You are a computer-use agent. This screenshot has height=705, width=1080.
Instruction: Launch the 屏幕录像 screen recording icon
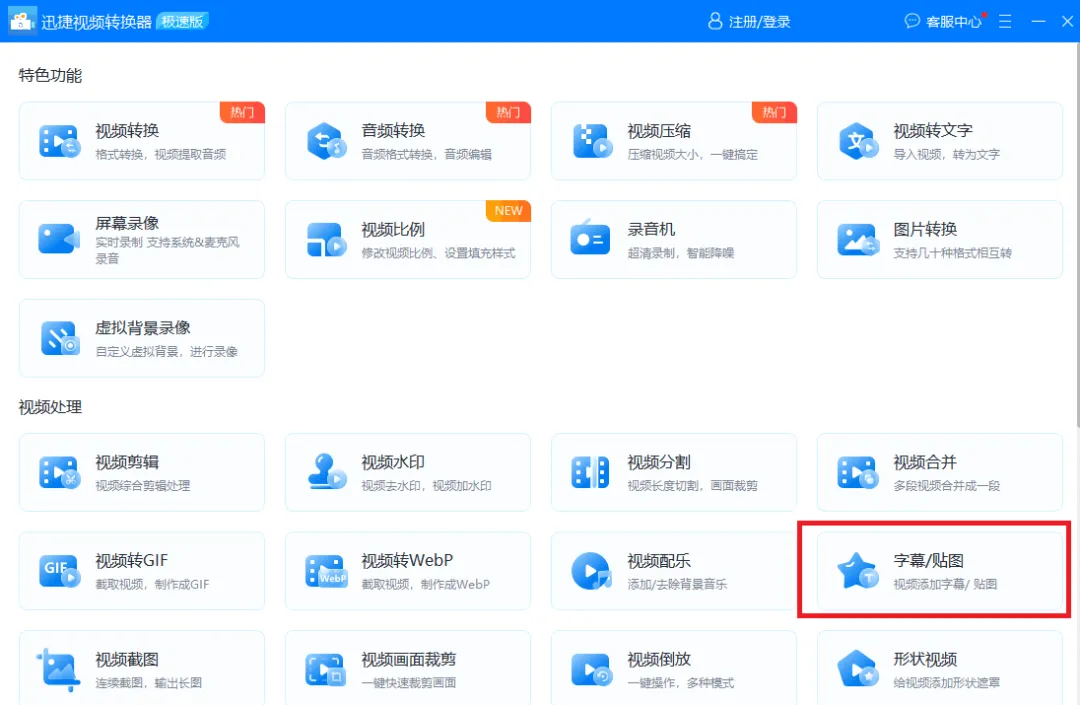pyautogui.click(x=59, y=240)
